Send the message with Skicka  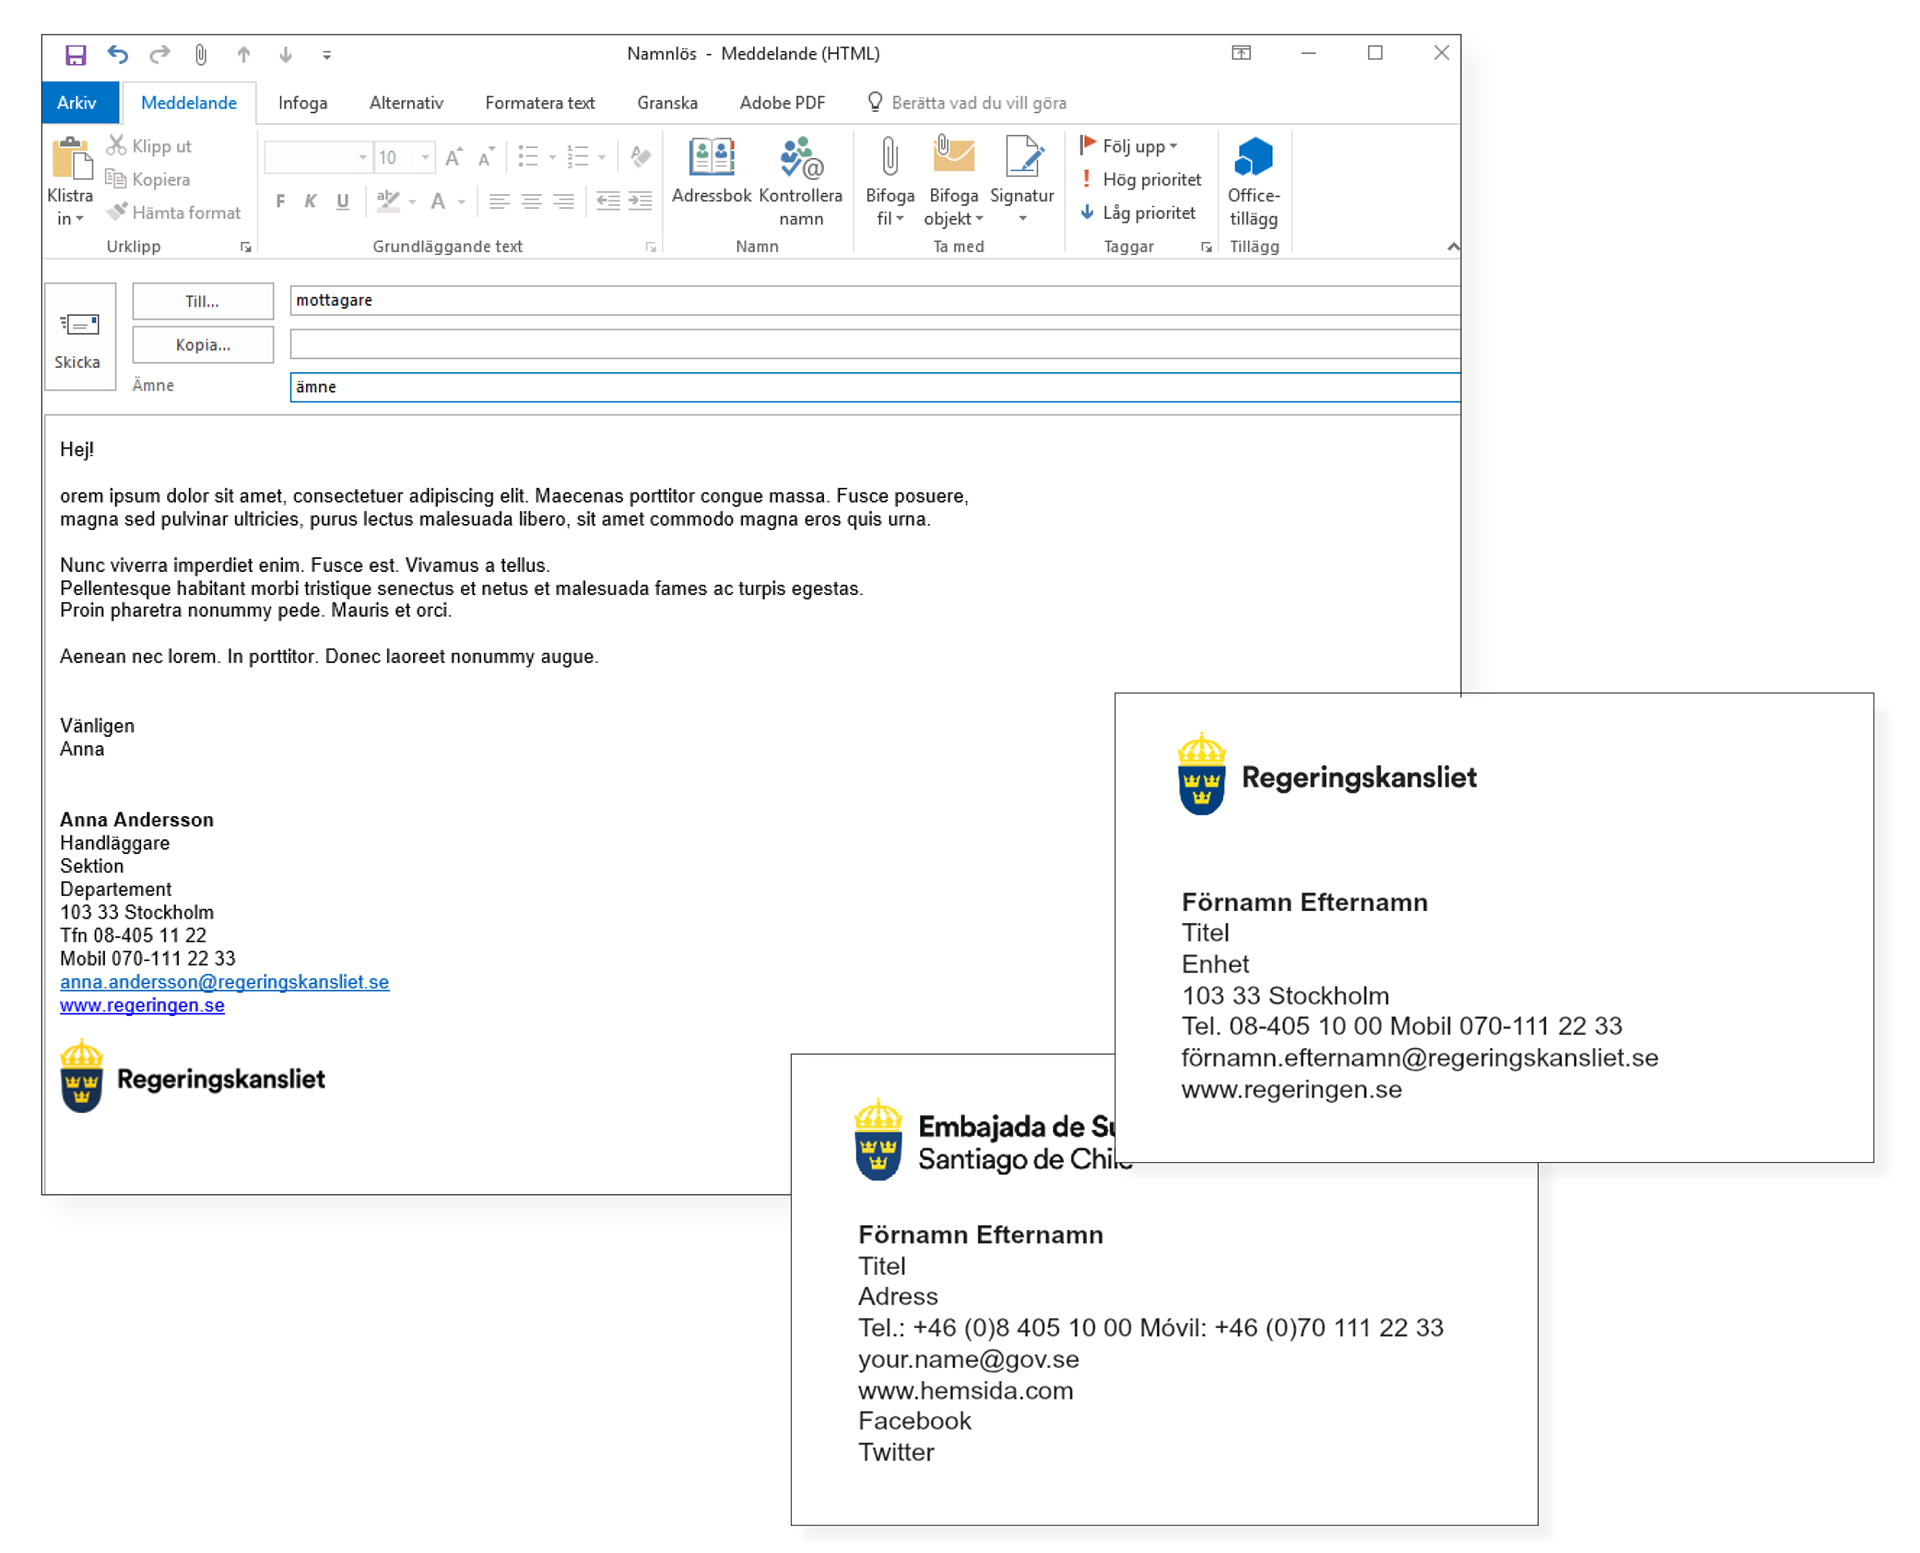78,337
